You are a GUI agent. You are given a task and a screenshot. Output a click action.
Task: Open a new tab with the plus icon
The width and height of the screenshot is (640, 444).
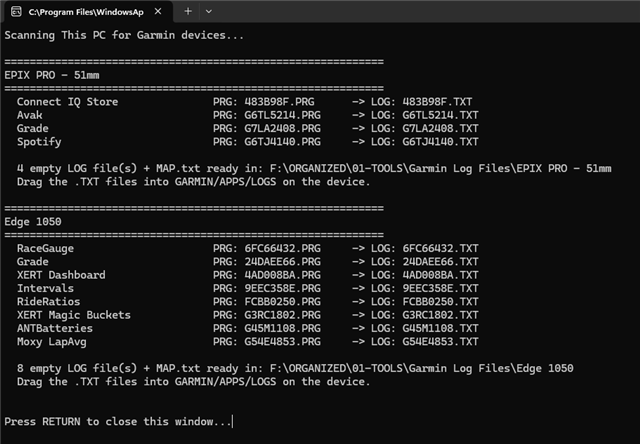[188, 11]
